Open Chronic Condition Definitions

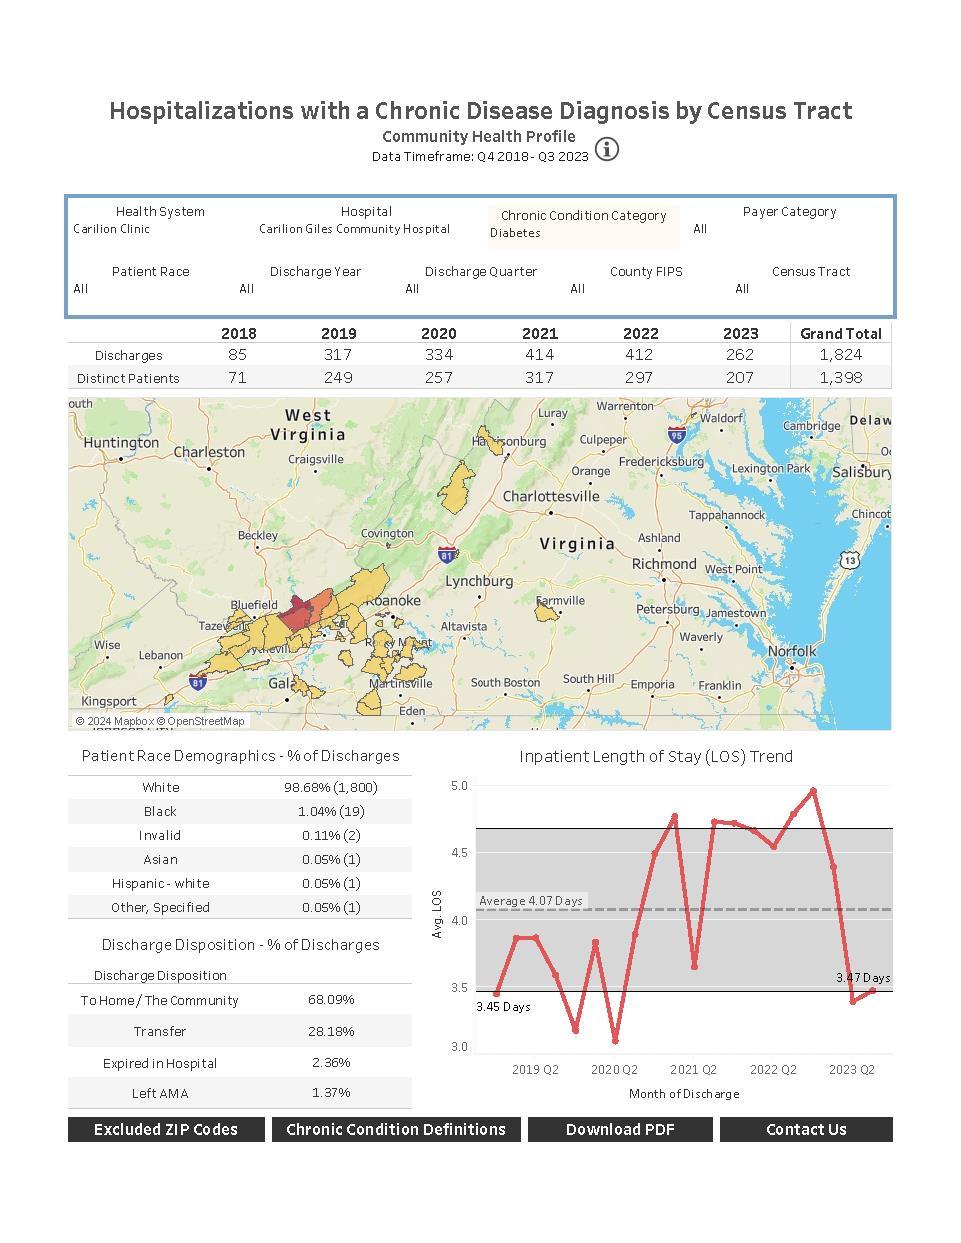(x=396, y=1129)
